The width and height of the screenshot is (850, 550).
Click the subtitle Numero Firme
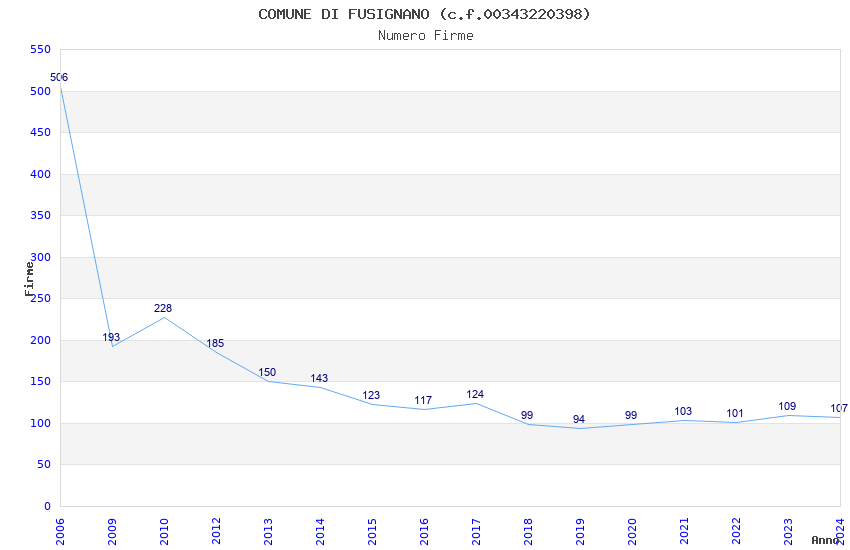tap(426, 36)
